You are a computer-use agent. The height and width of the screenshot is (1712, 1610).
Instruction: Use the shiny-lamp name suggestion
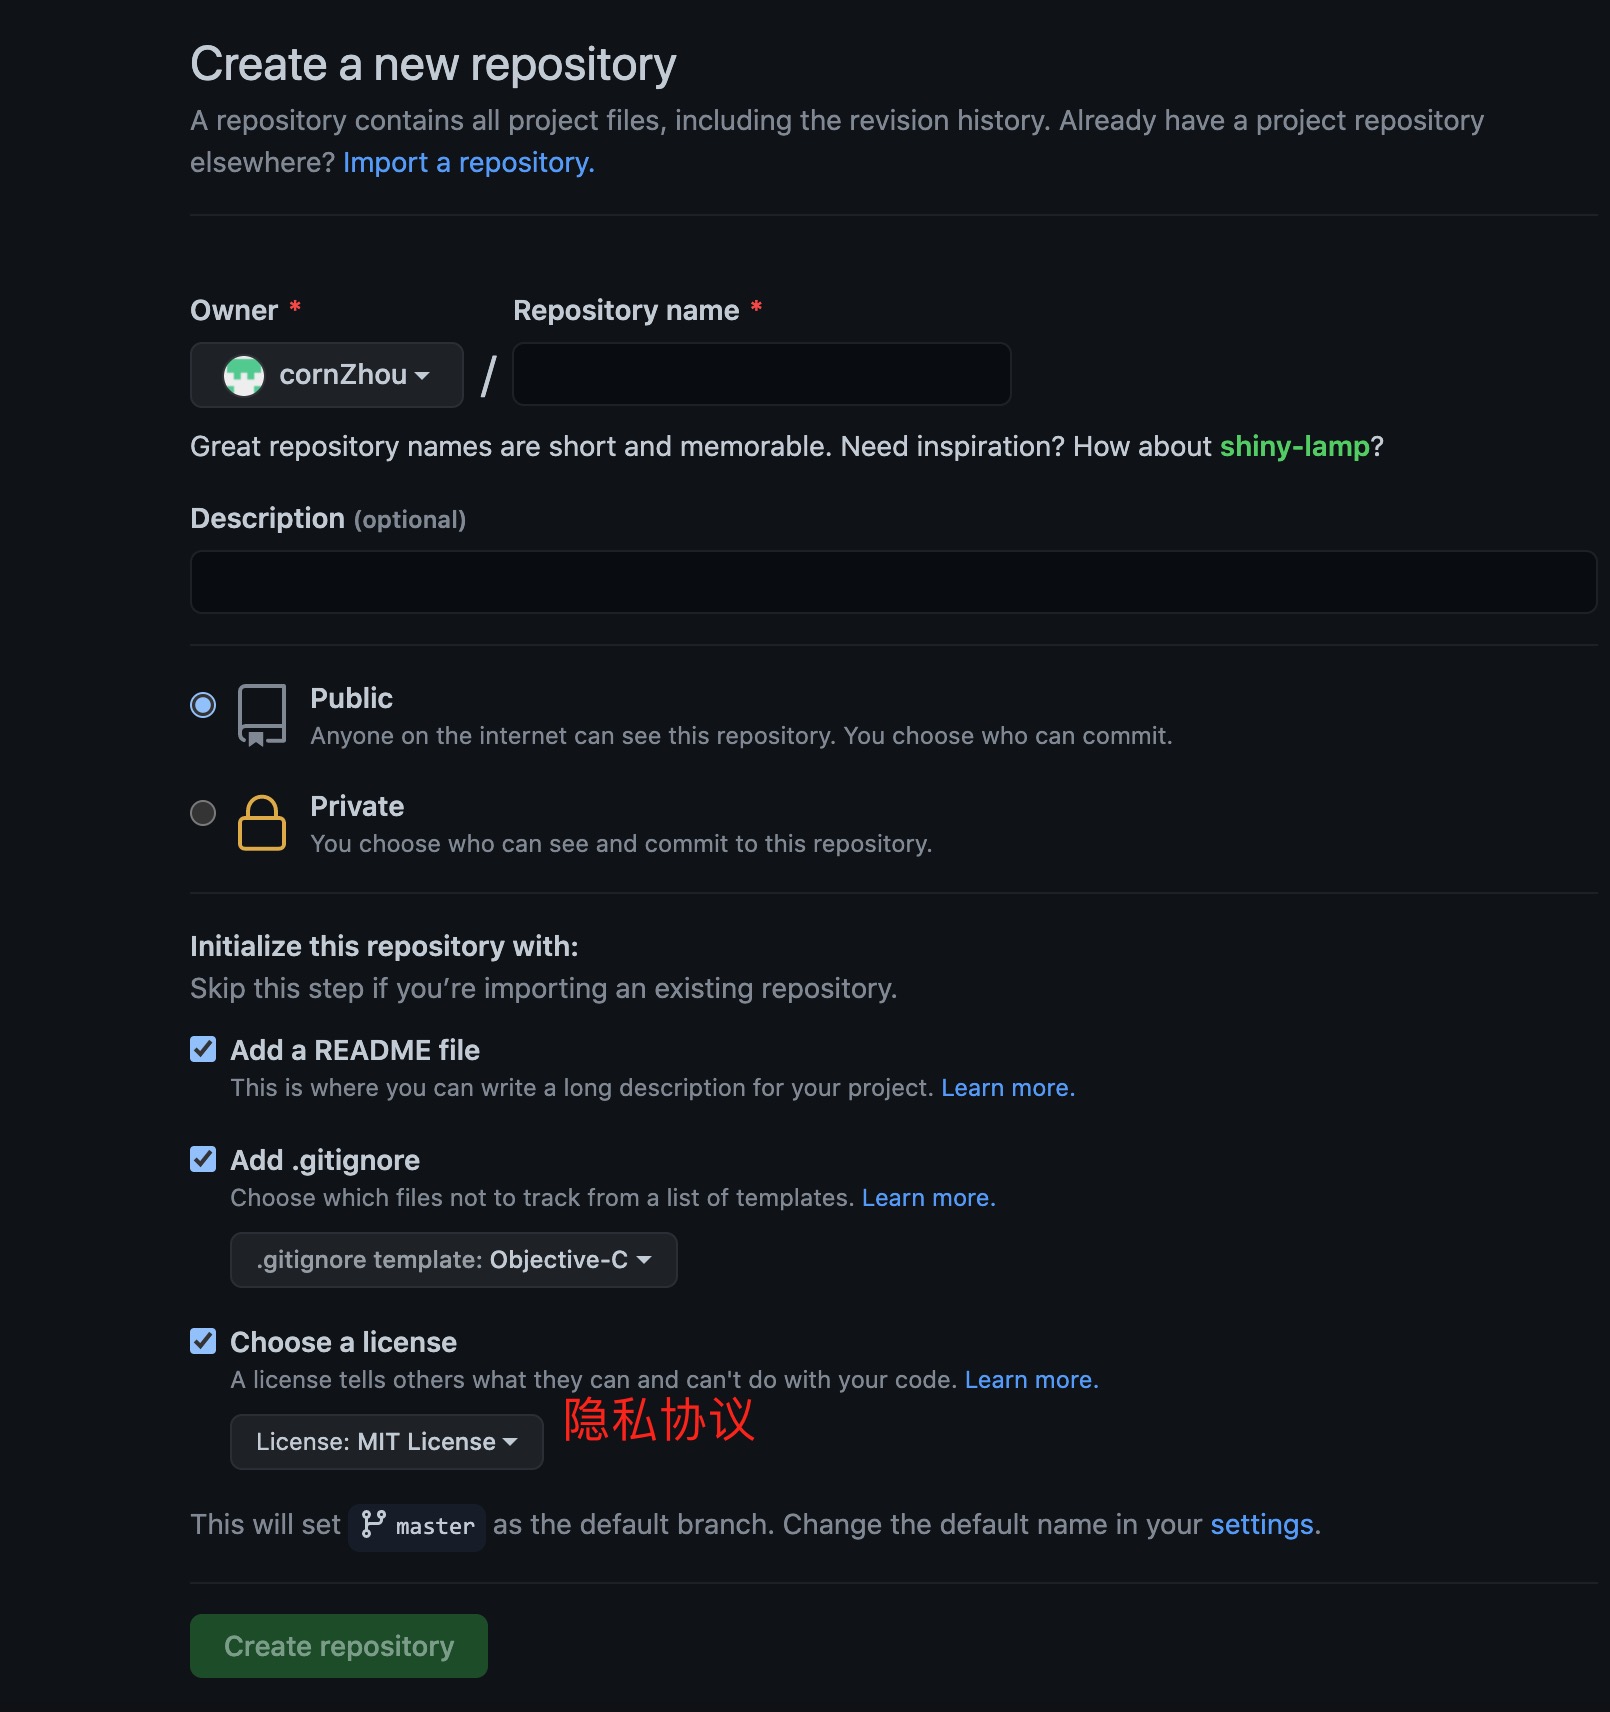coord(1295,446)
